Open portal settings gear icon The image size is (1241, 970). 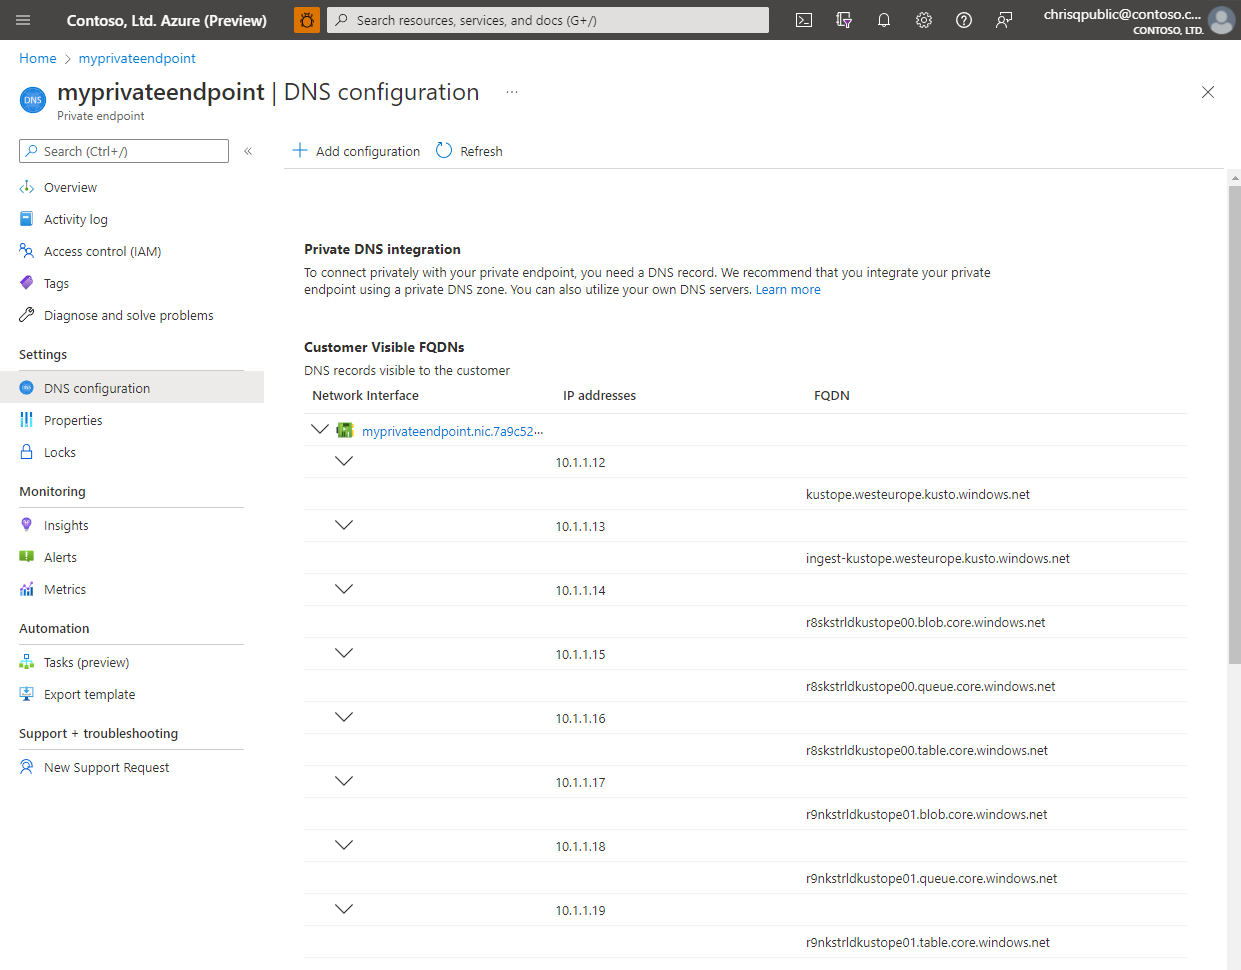[x=924, y=20]
